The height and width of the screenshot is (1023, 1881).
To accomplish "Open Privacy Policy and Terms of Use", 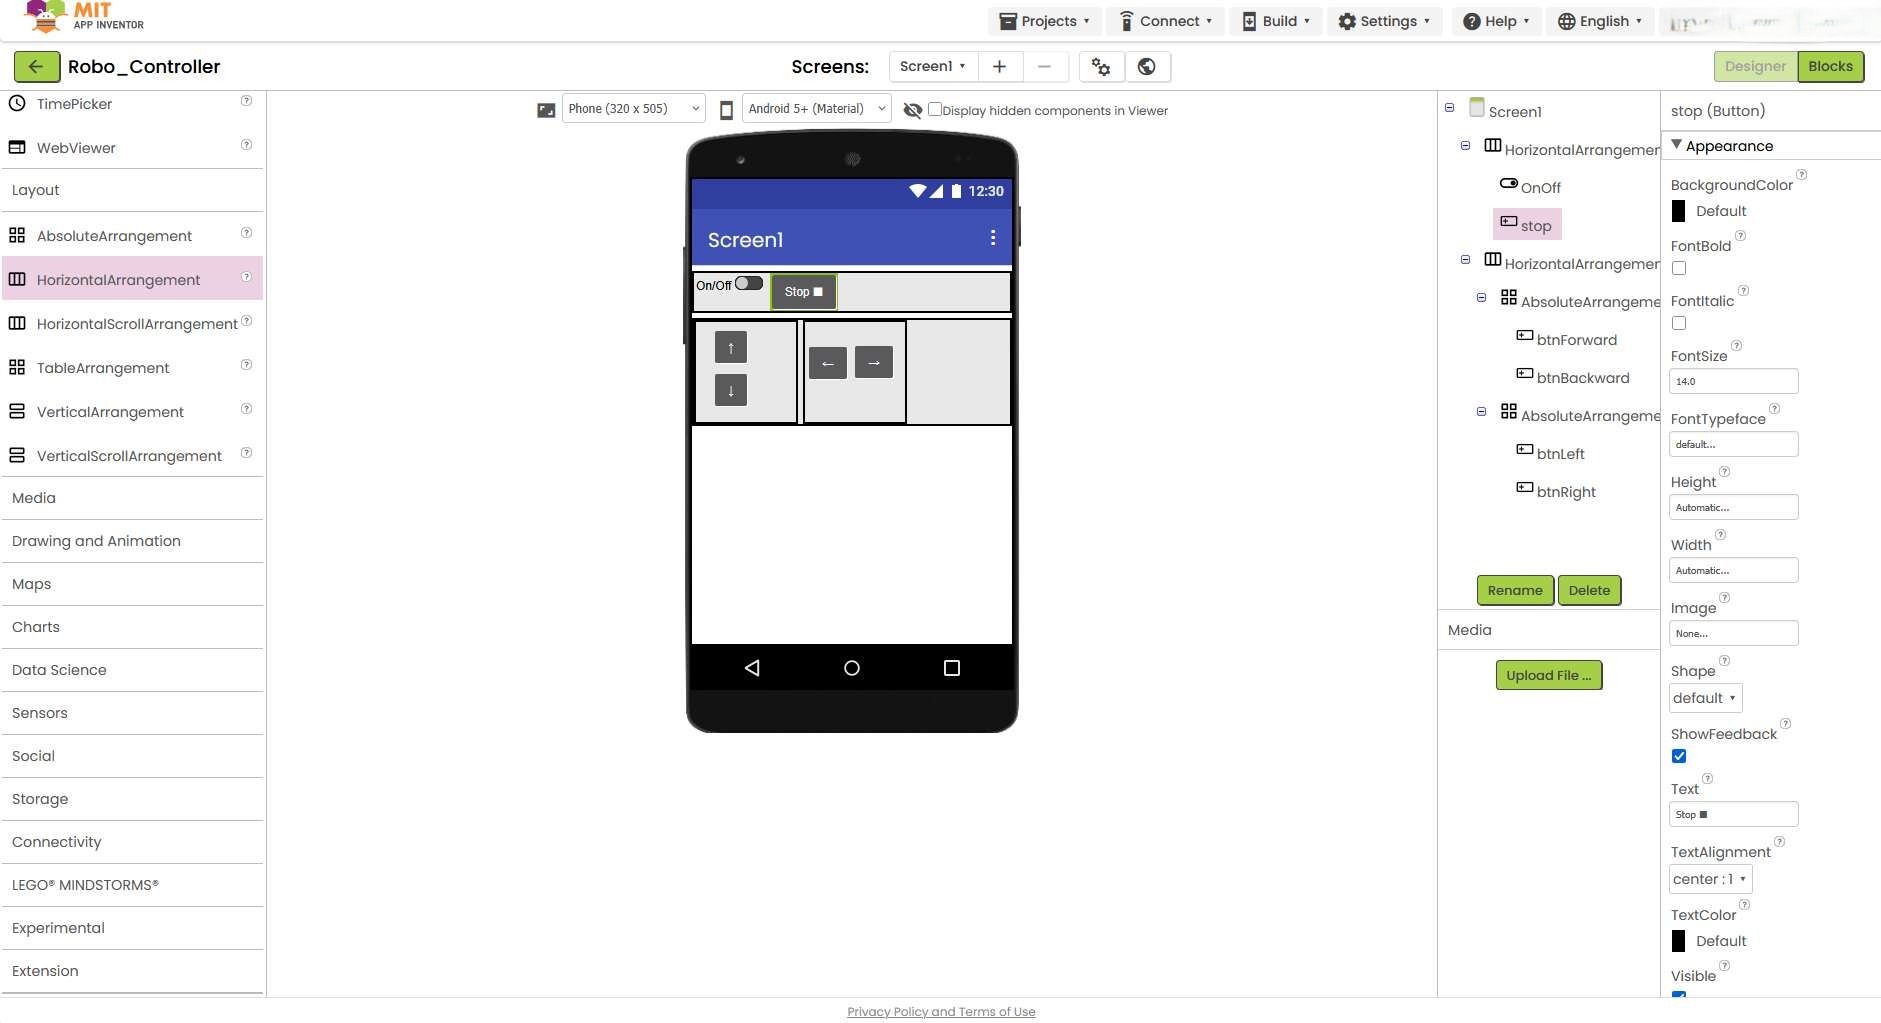I will (x=940, y=1011).
